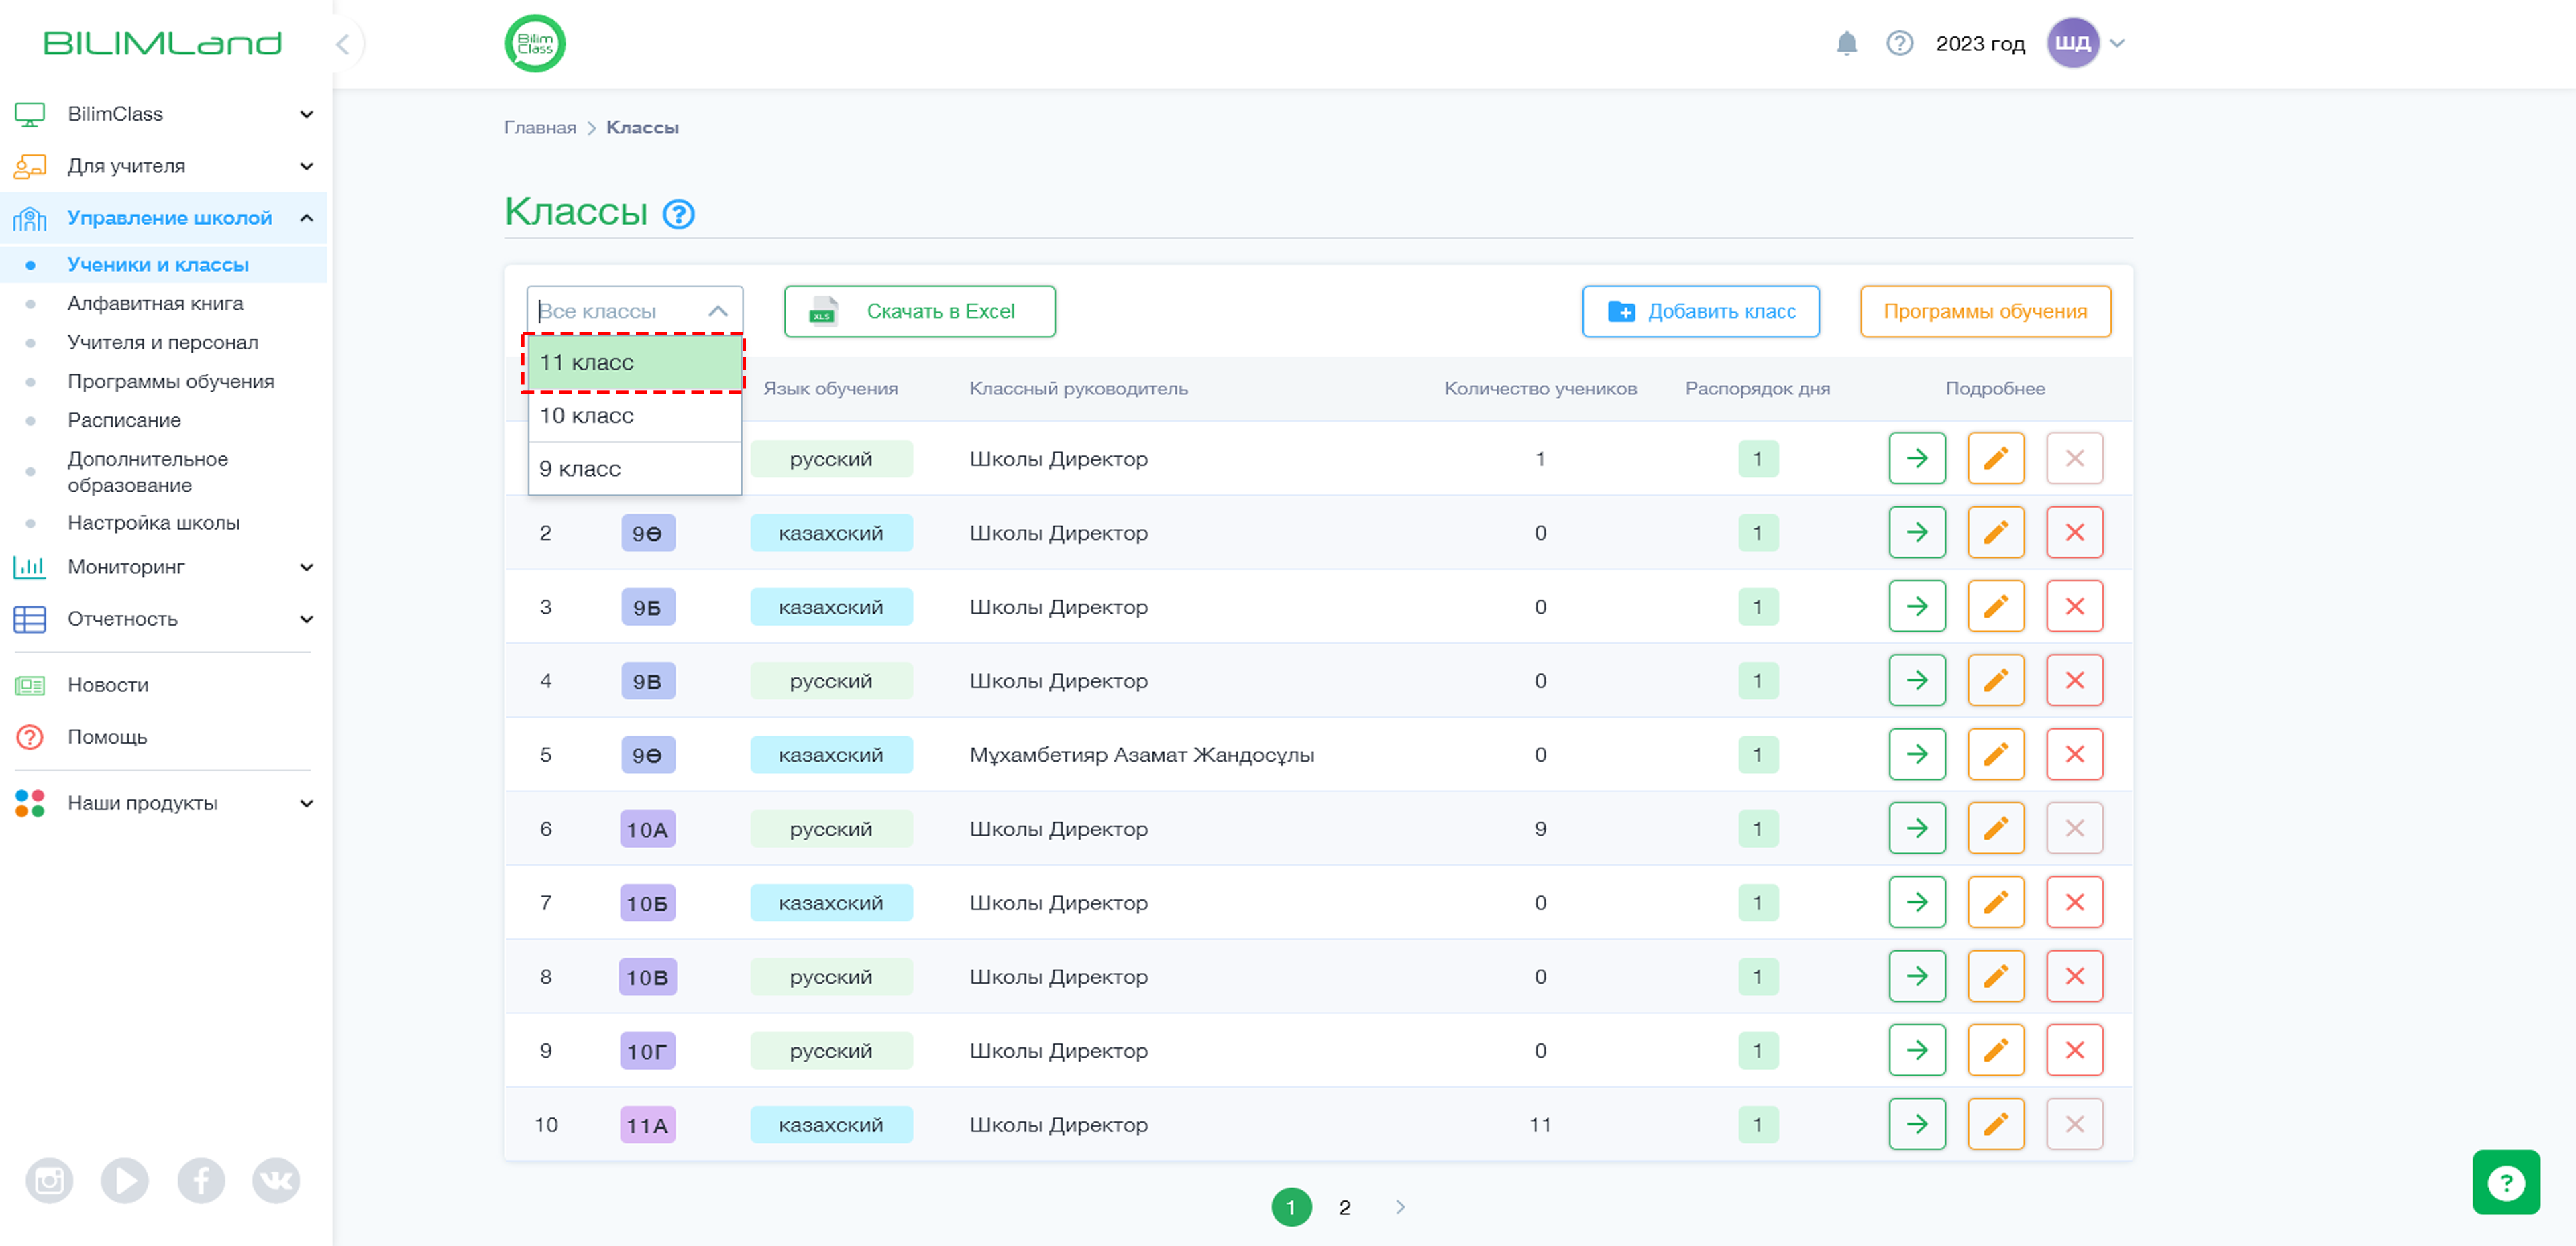This screenshot has height=1246, width=2576.
Task: Open Дополнительное образование in sidebar
Action: 148,472
